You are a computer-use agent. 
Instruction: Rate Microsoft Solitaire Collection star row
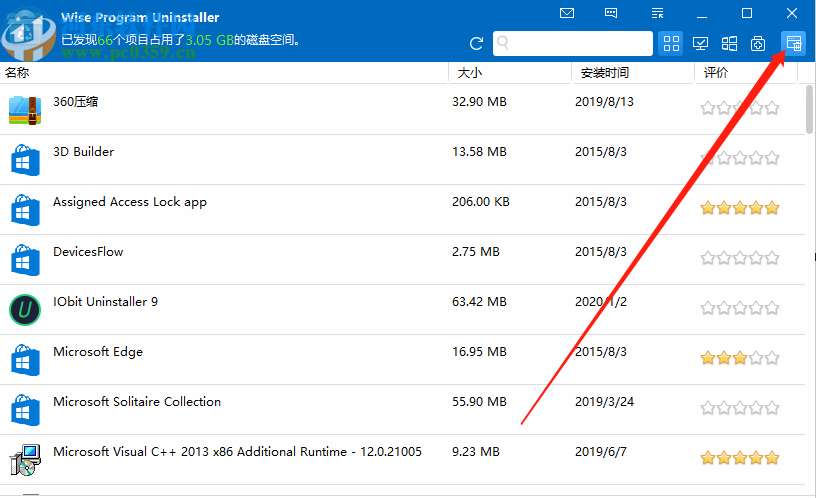[740, 408]
